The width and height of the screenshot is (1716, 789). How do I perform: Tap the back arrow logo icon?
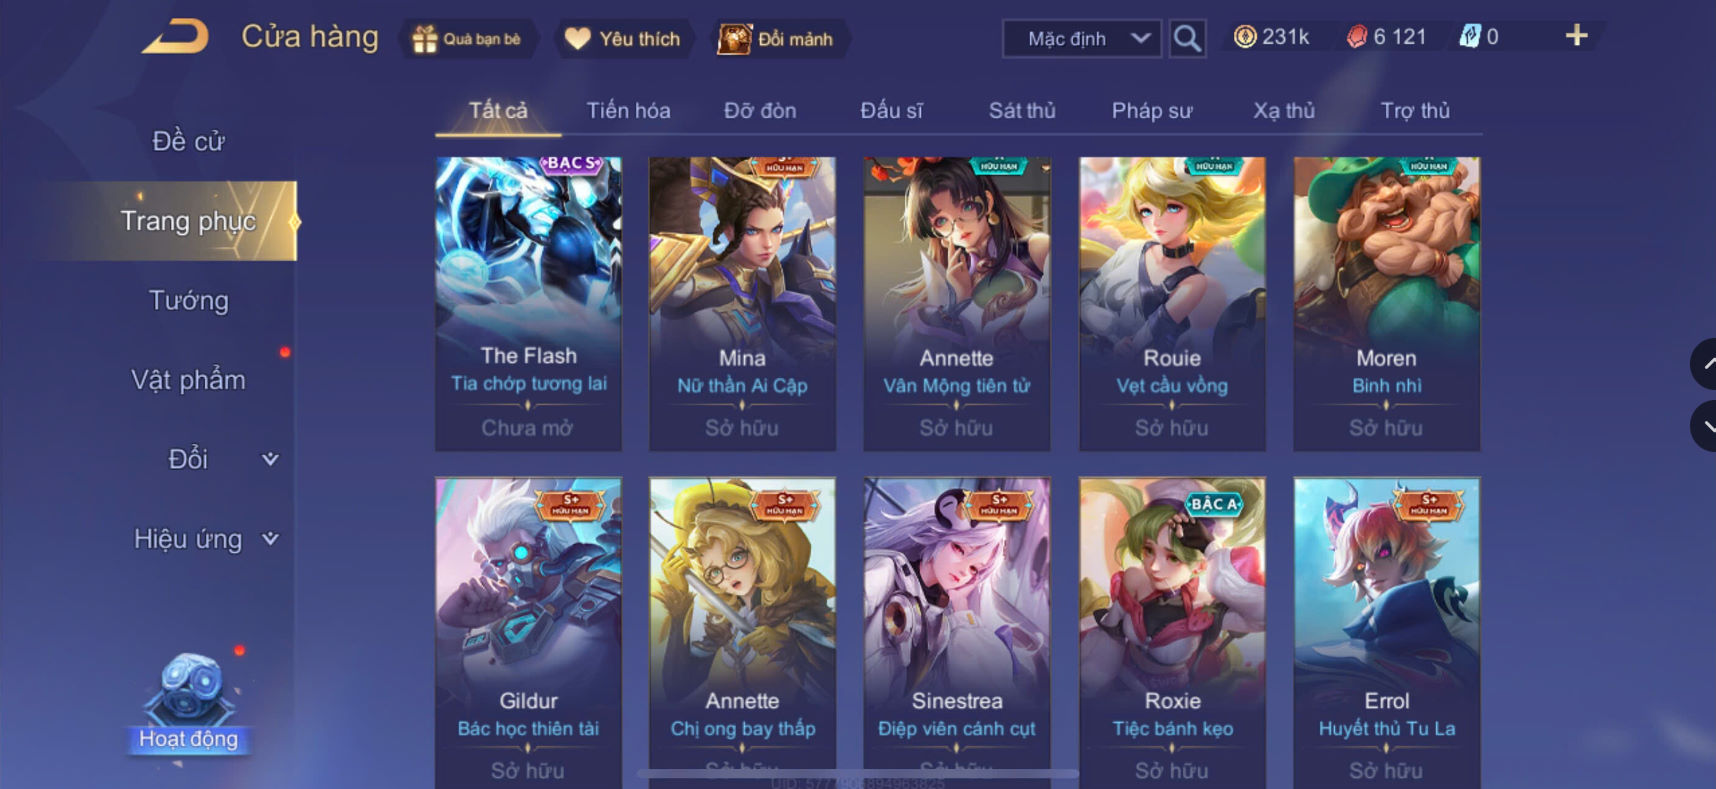point(176,38)
